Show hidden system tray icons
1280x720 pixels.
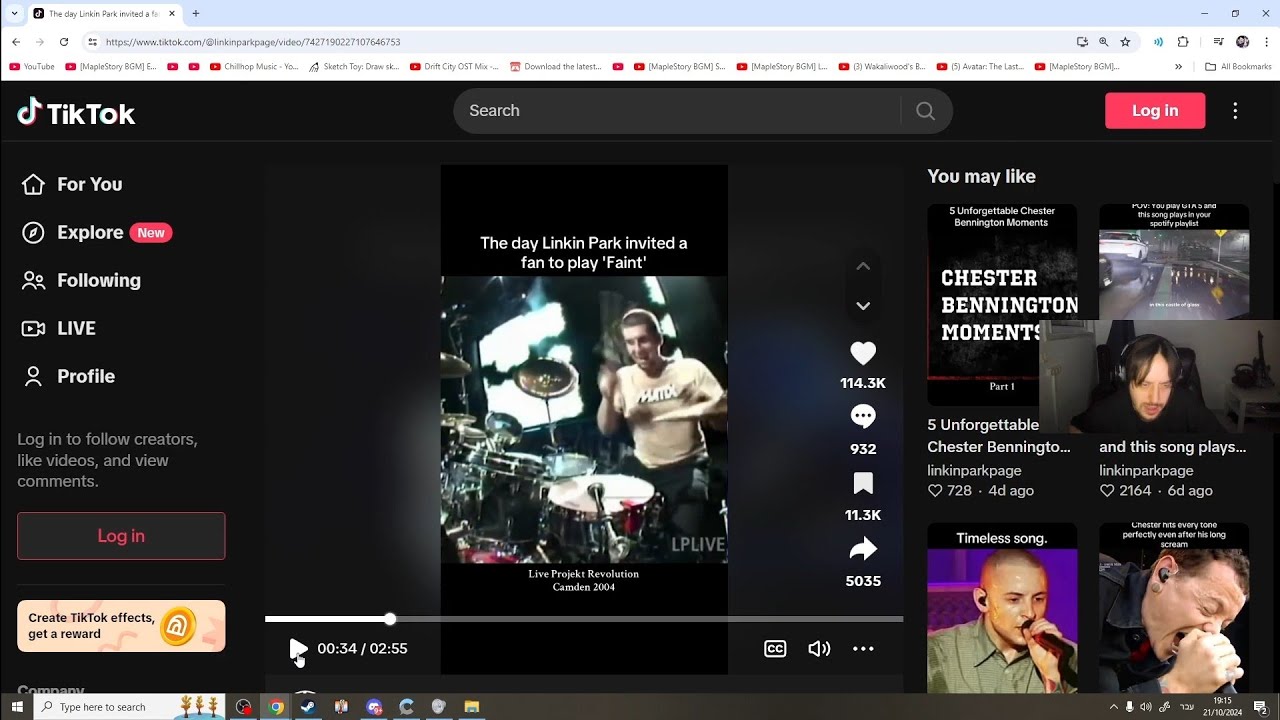coord(1113,707)
